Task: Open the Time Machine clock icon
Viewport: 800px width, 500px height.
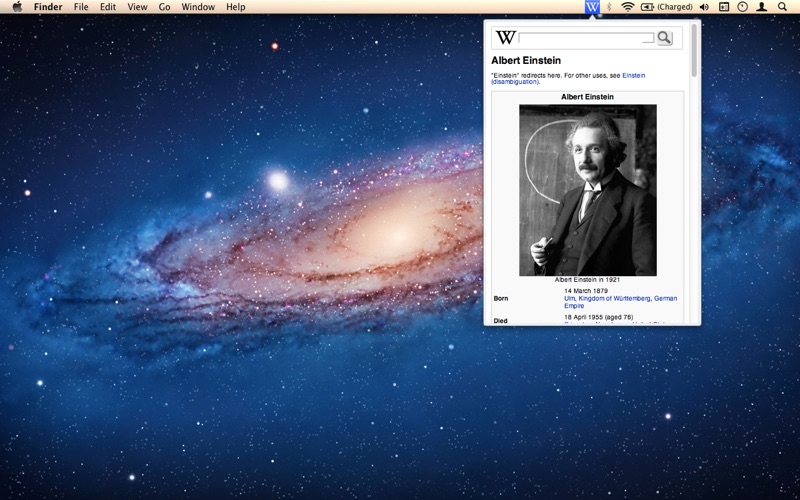Action: tap(742, 7)
